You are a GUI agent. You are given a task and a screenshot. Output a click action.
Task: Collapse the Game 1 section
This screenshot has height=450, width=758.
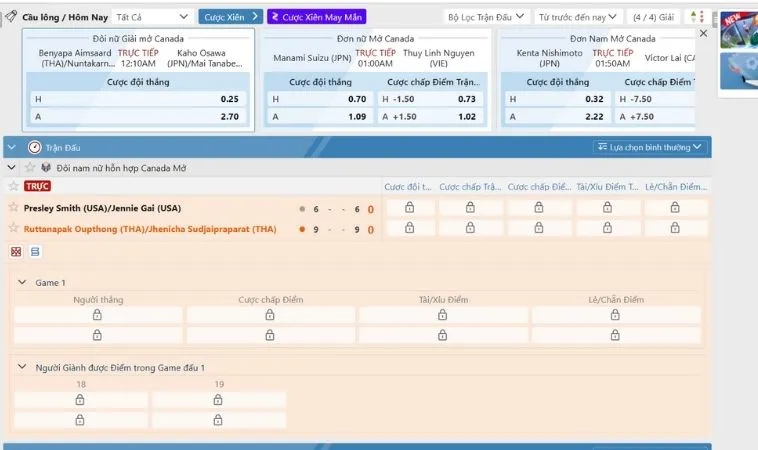point(22,283)
